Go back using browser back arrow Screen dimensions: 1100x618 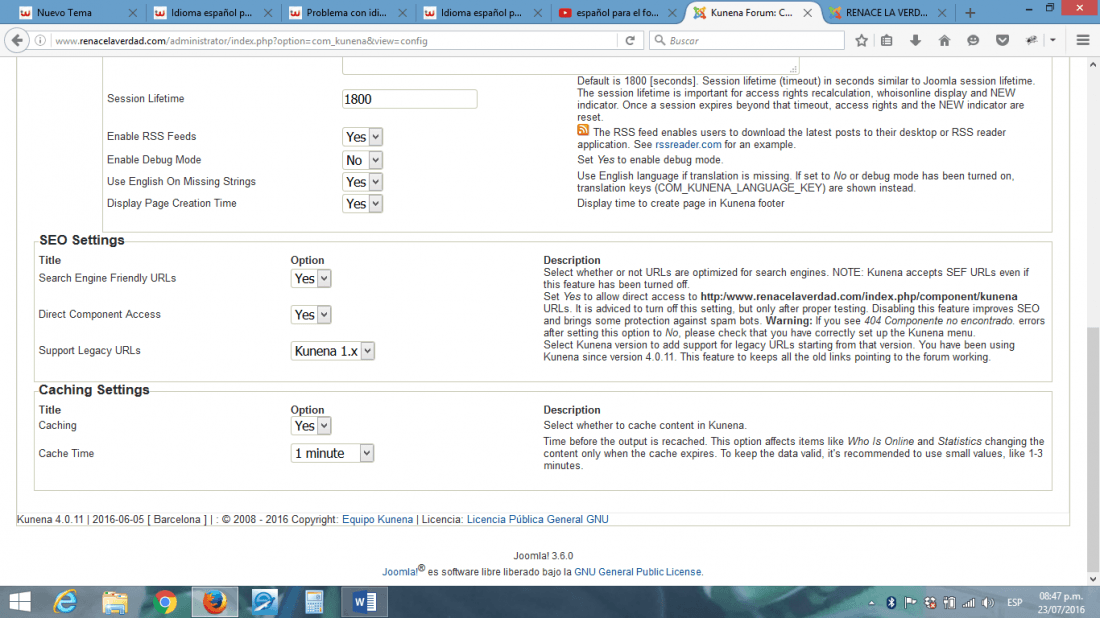(x=17, y=41)
